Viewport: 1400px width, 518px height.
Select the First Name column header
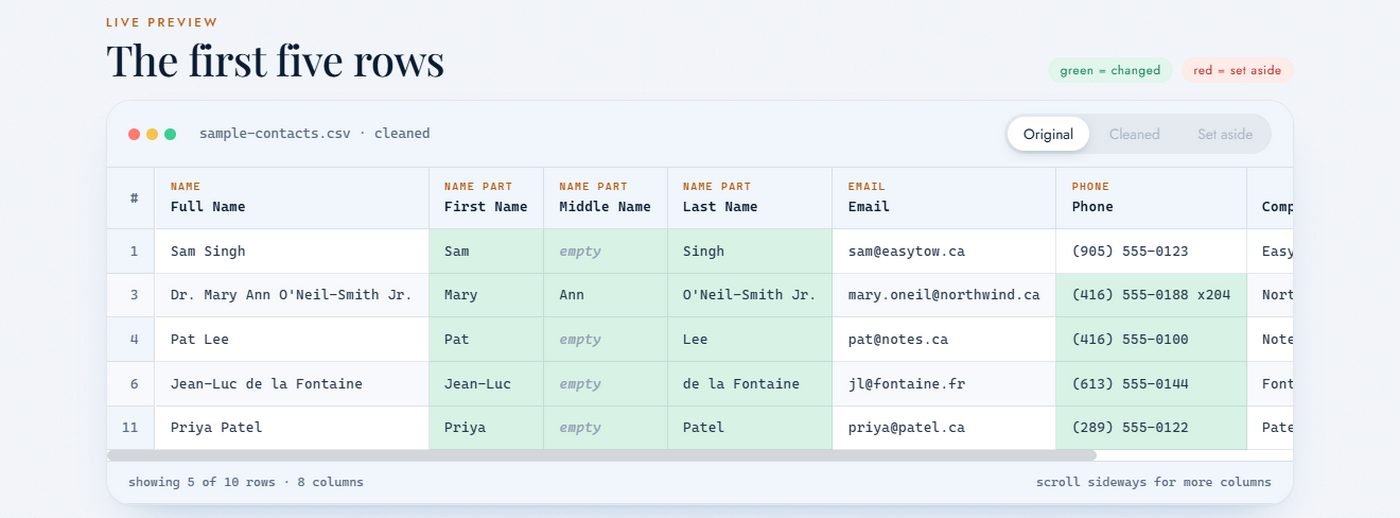click(486, 197)
